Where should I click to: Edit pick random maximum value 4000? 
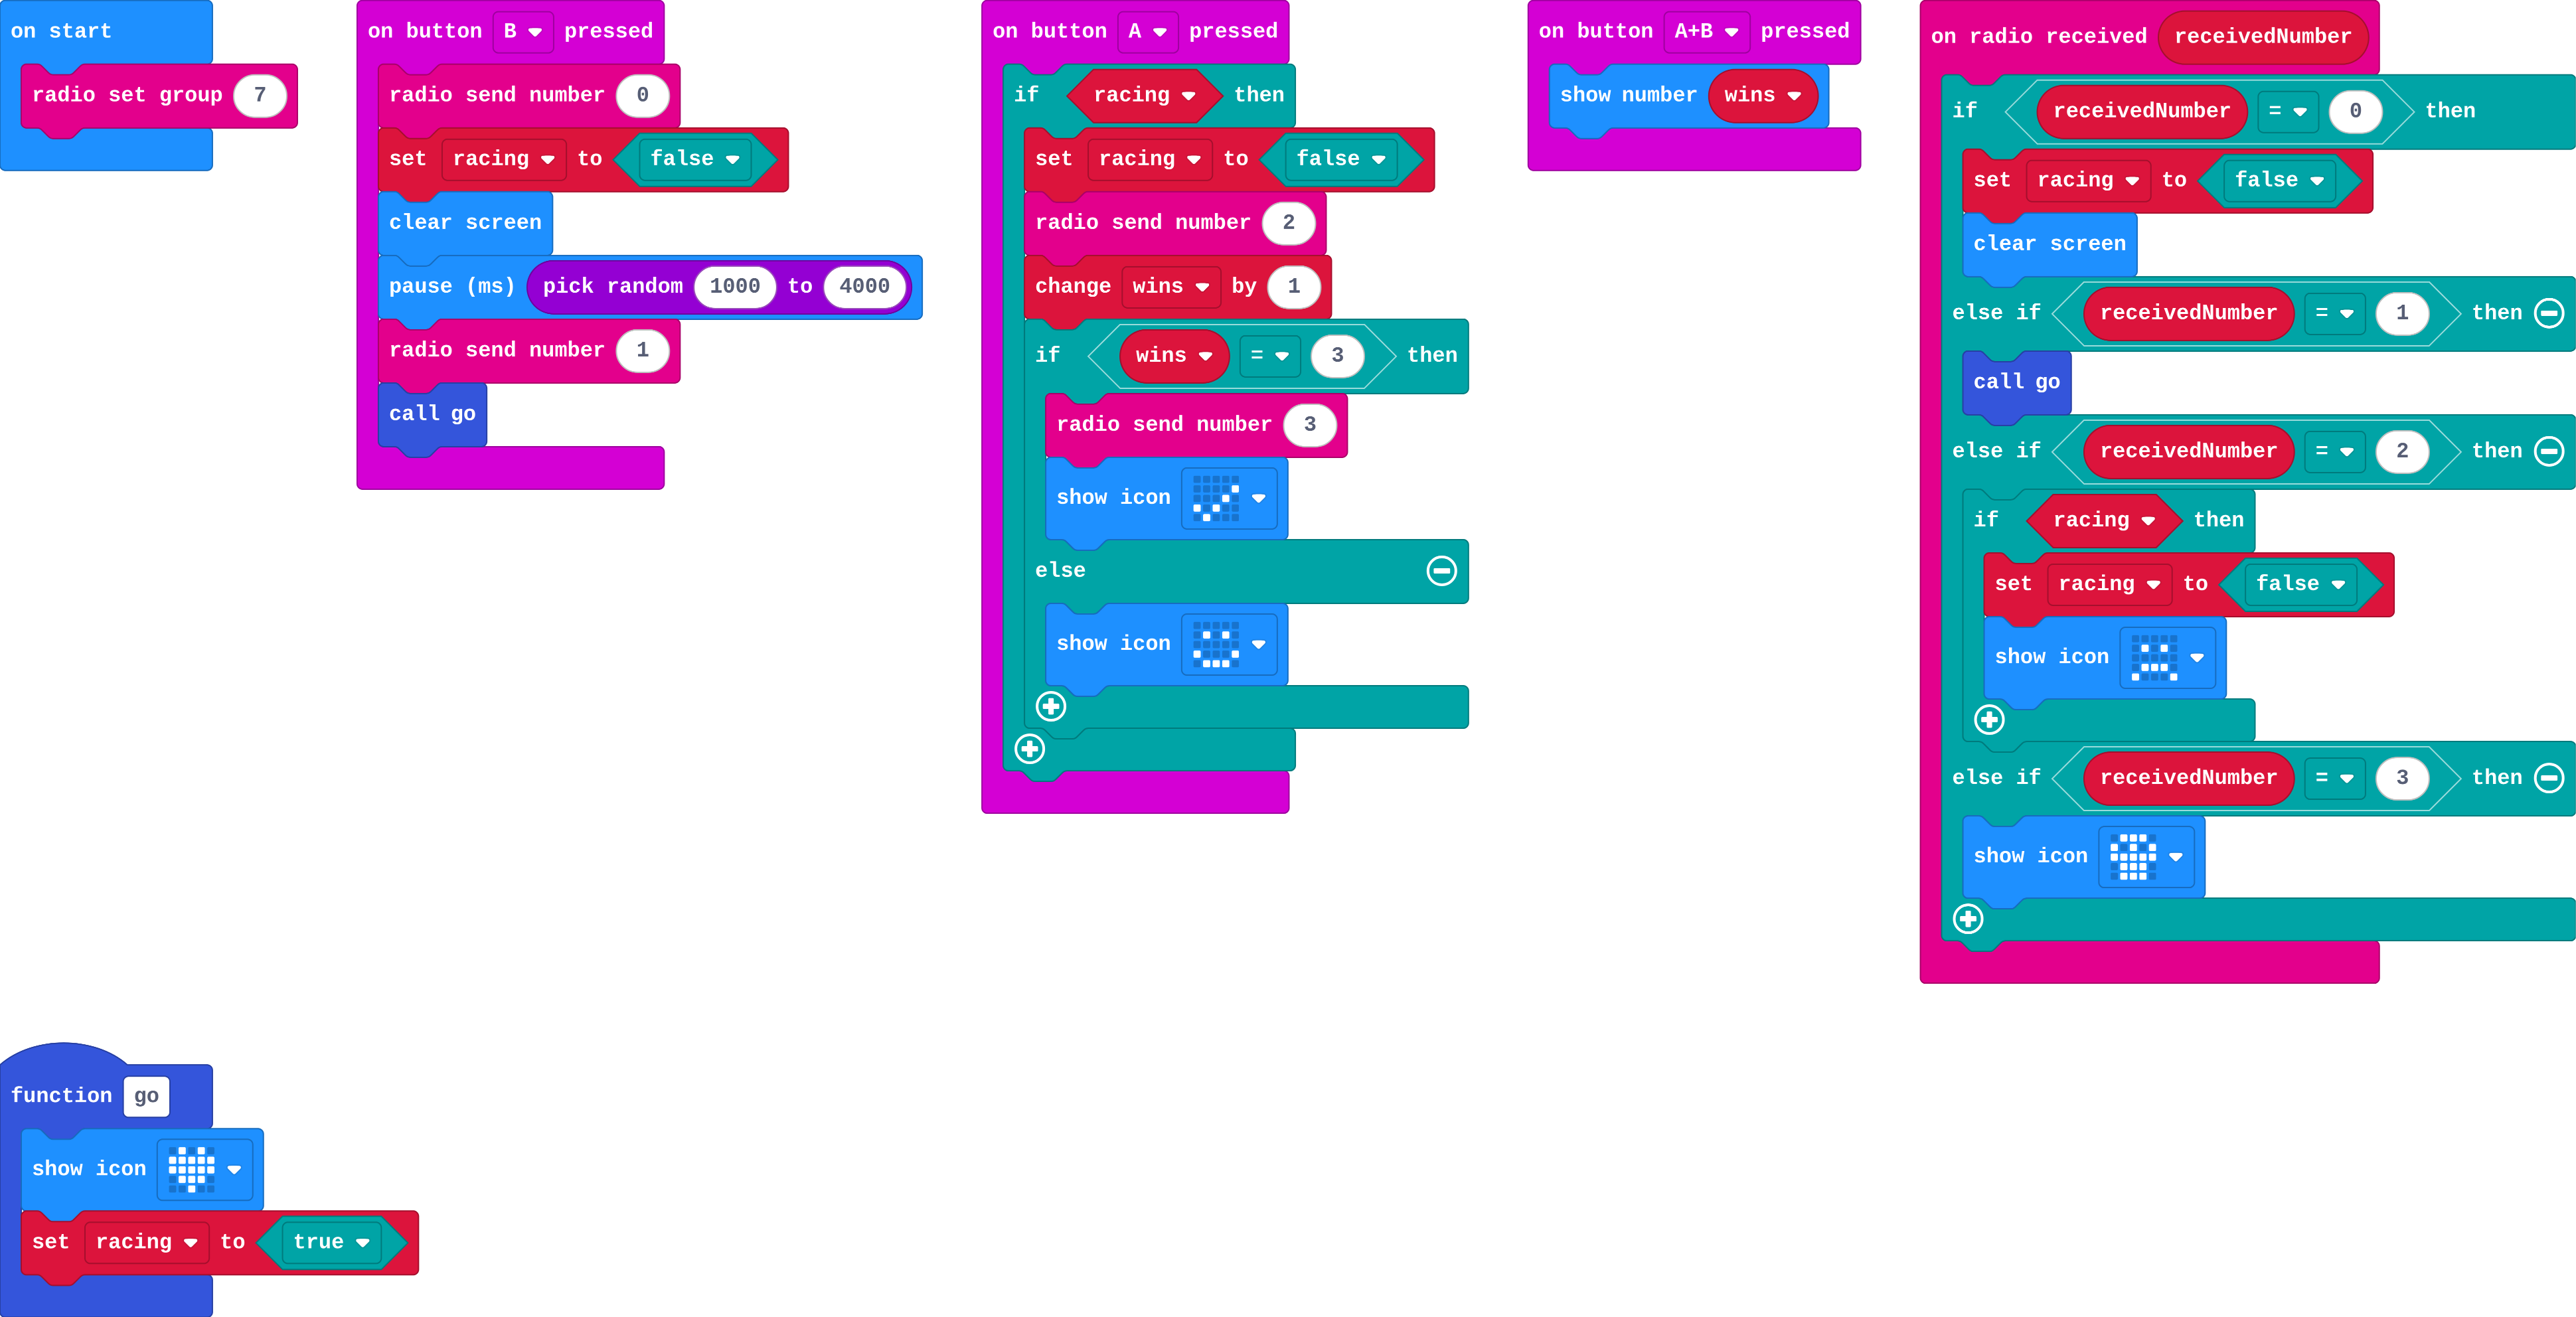865,287
